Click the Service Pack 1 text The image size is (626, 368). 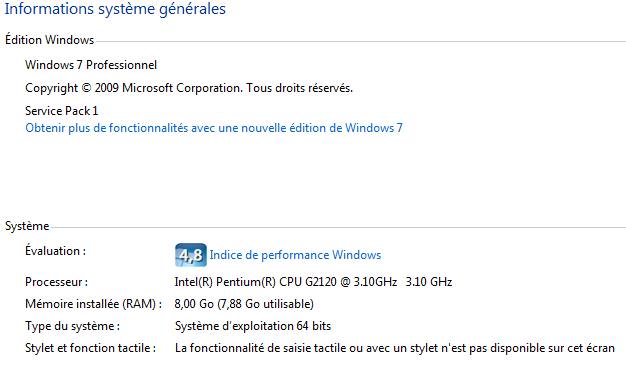click(61, 111)
